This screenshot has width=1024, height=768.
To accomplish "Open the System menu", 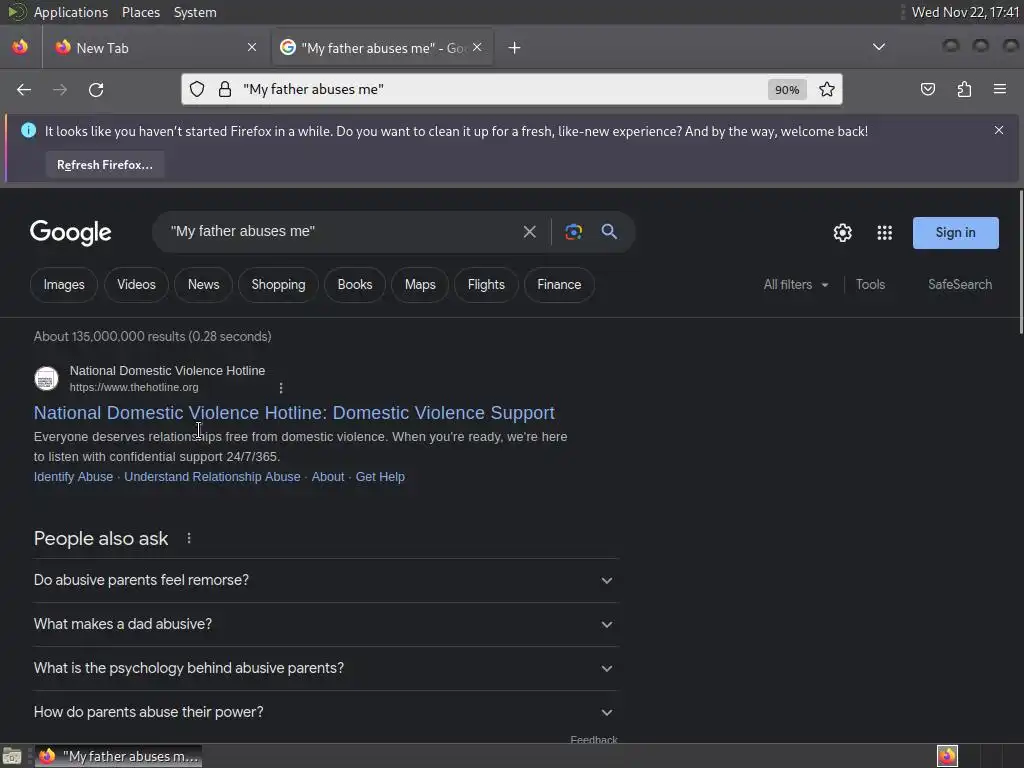I will click(195, 12).
